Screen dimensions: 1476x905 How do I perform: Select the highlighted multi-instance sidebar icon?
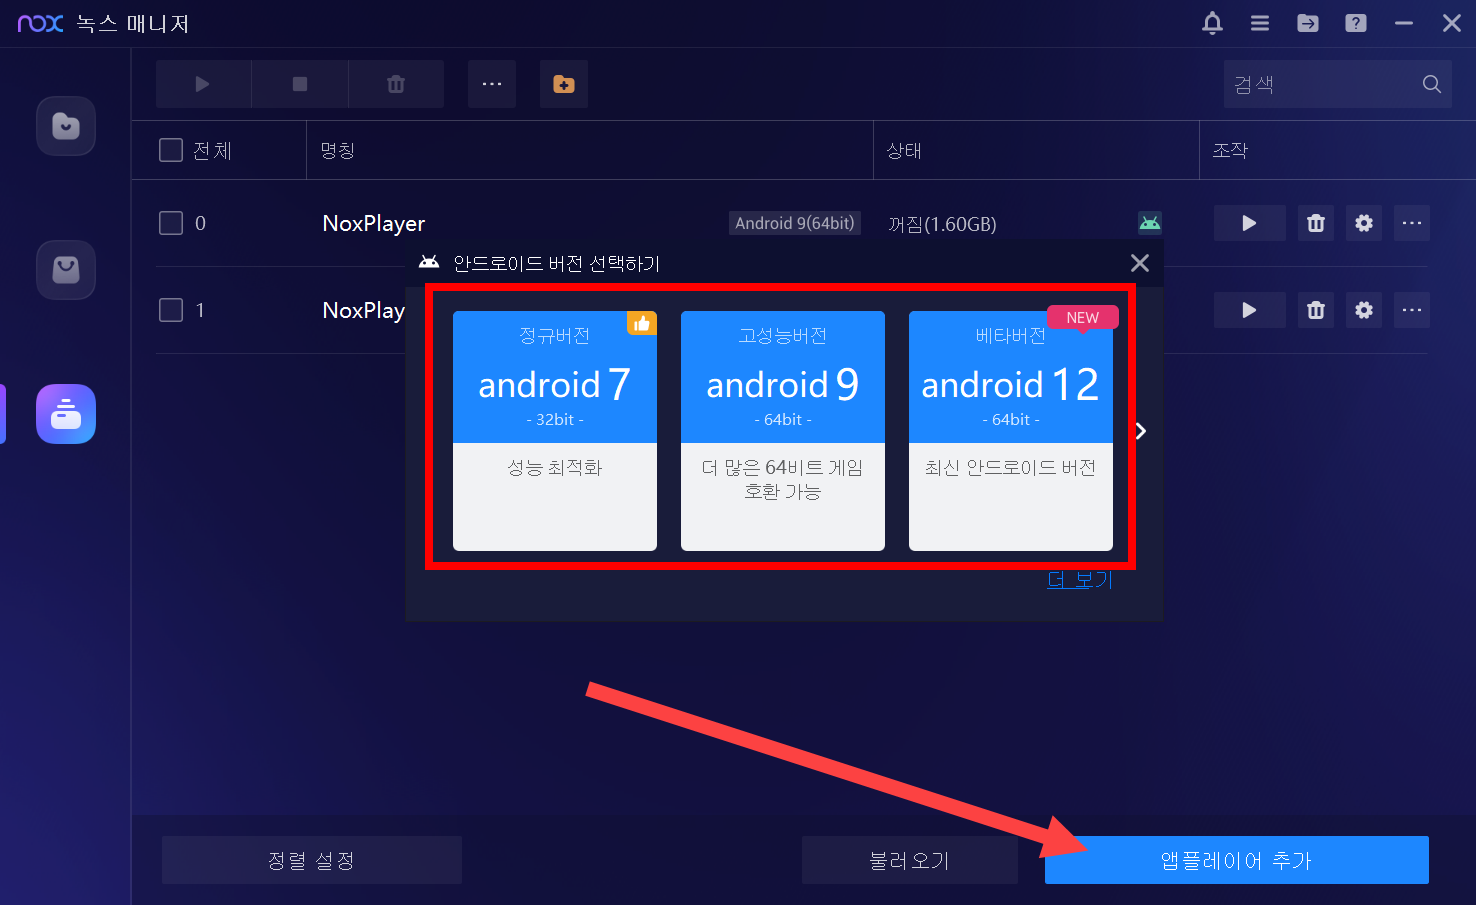point(66,414)
